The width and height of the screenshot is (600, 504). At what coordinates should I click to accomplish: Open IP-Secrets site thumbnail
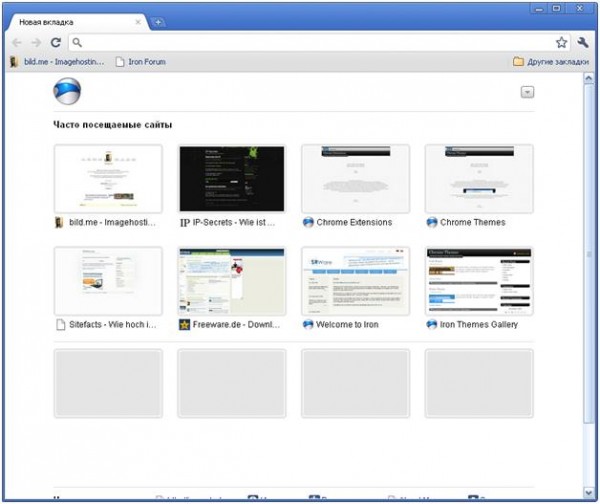point(232,179)
